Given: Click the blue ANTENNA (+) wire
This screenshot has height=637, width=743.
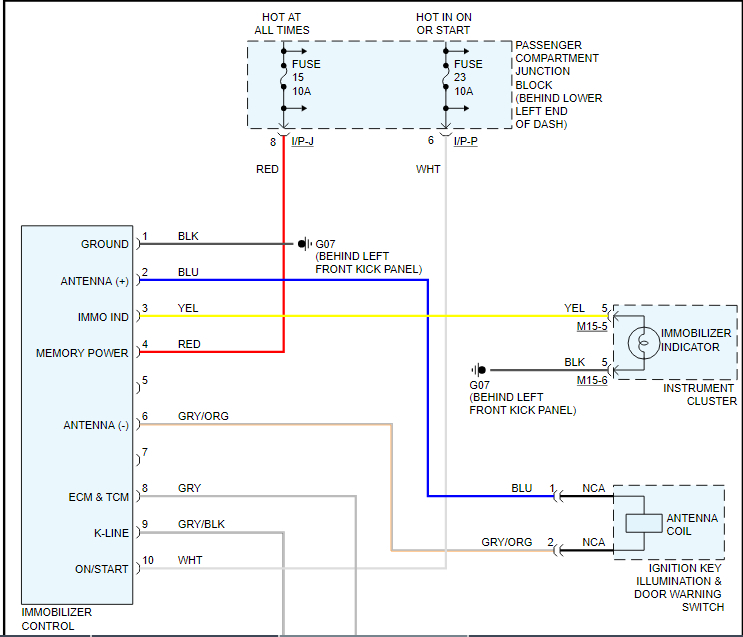Looking at the screenshot, I should click(284, 280).
